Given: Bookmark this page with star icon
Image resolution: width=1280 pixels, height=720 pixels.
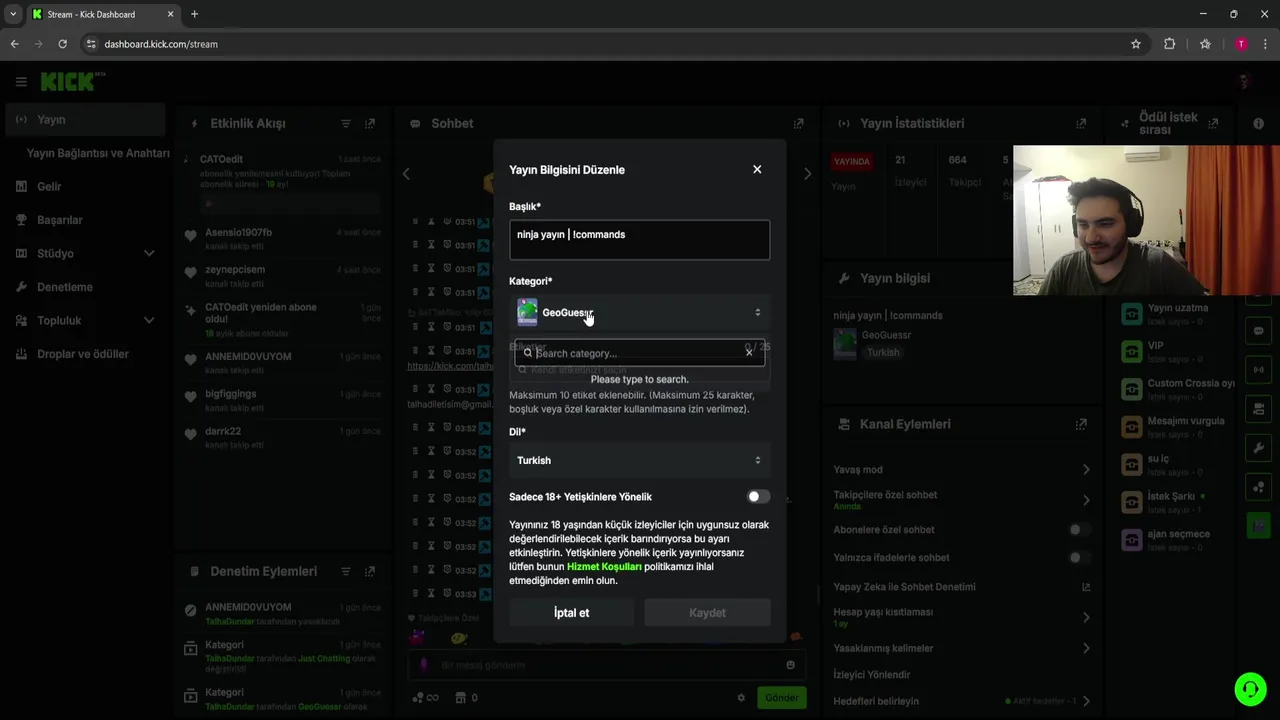Looking at the screenshot, I should (x=1136, y=44).
